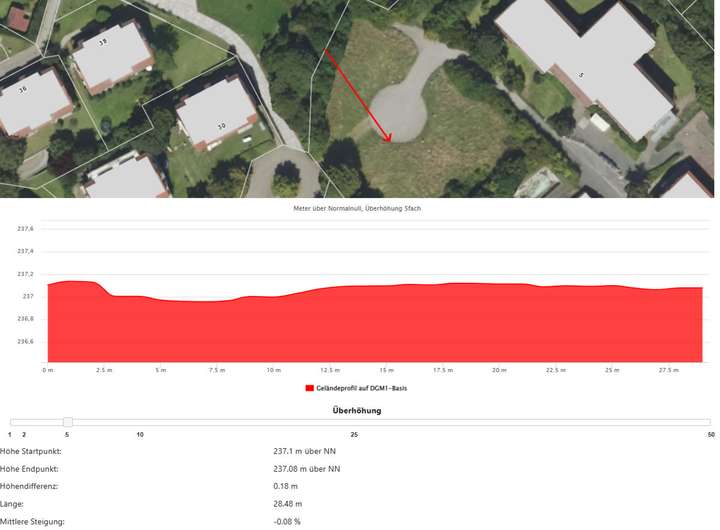The height and width of the screenshot is (530, 720).
Task: Click the Länge value 28.48 m
Action: pyautogui.click(x=288, y=504)
